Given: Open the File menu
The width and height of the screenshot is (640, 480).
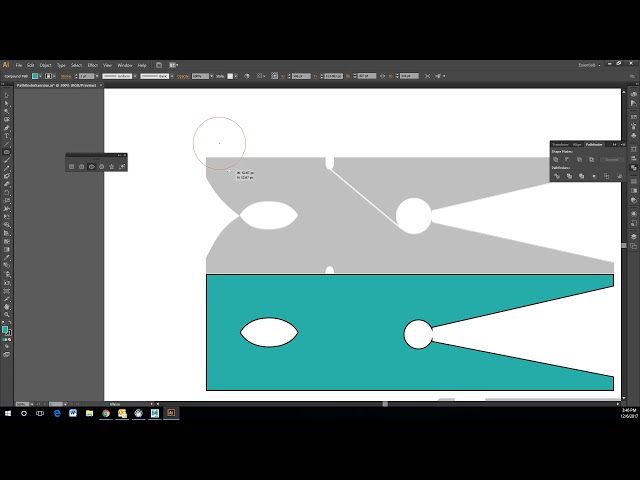Looking at the screenshot, I should (x=19, y=65).
